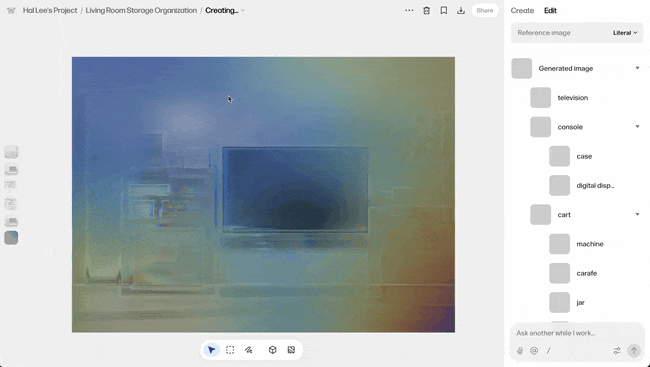
Task: Switch to the Edit tab
Action: (x=550, y=11)
